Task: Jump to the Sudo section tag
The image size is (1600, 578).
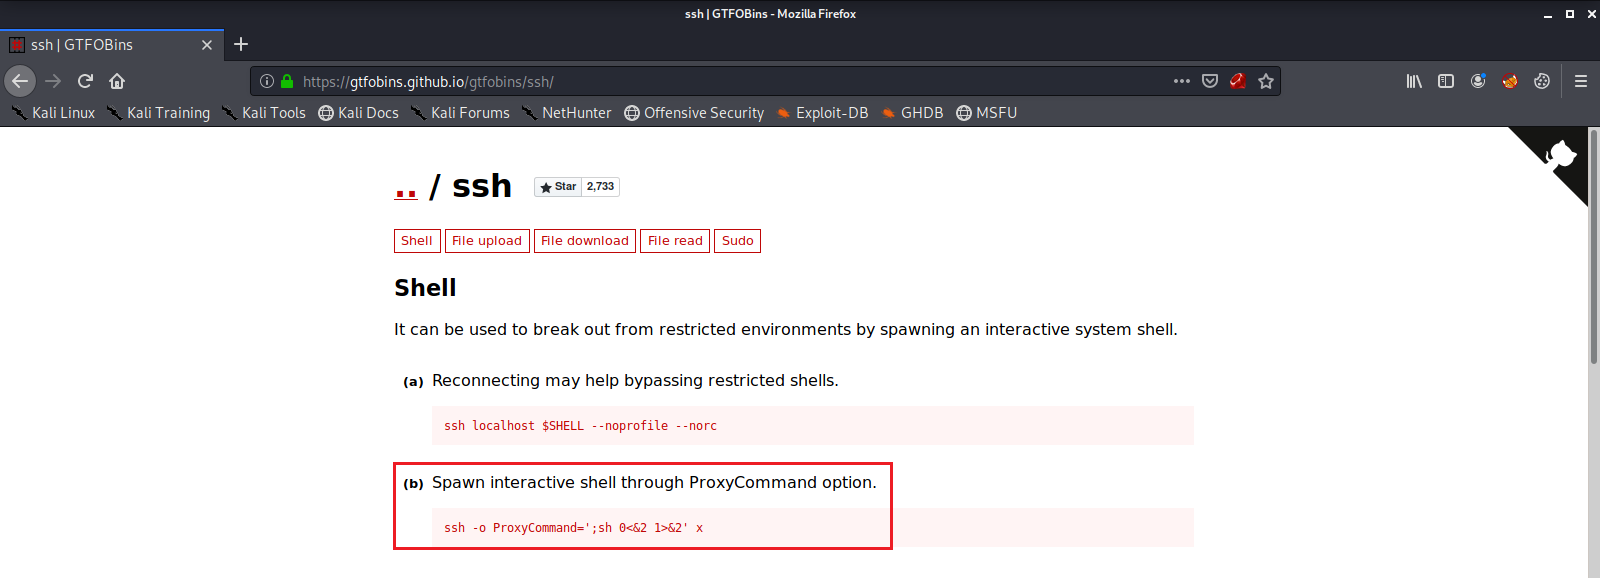Action: coord(738,241)
